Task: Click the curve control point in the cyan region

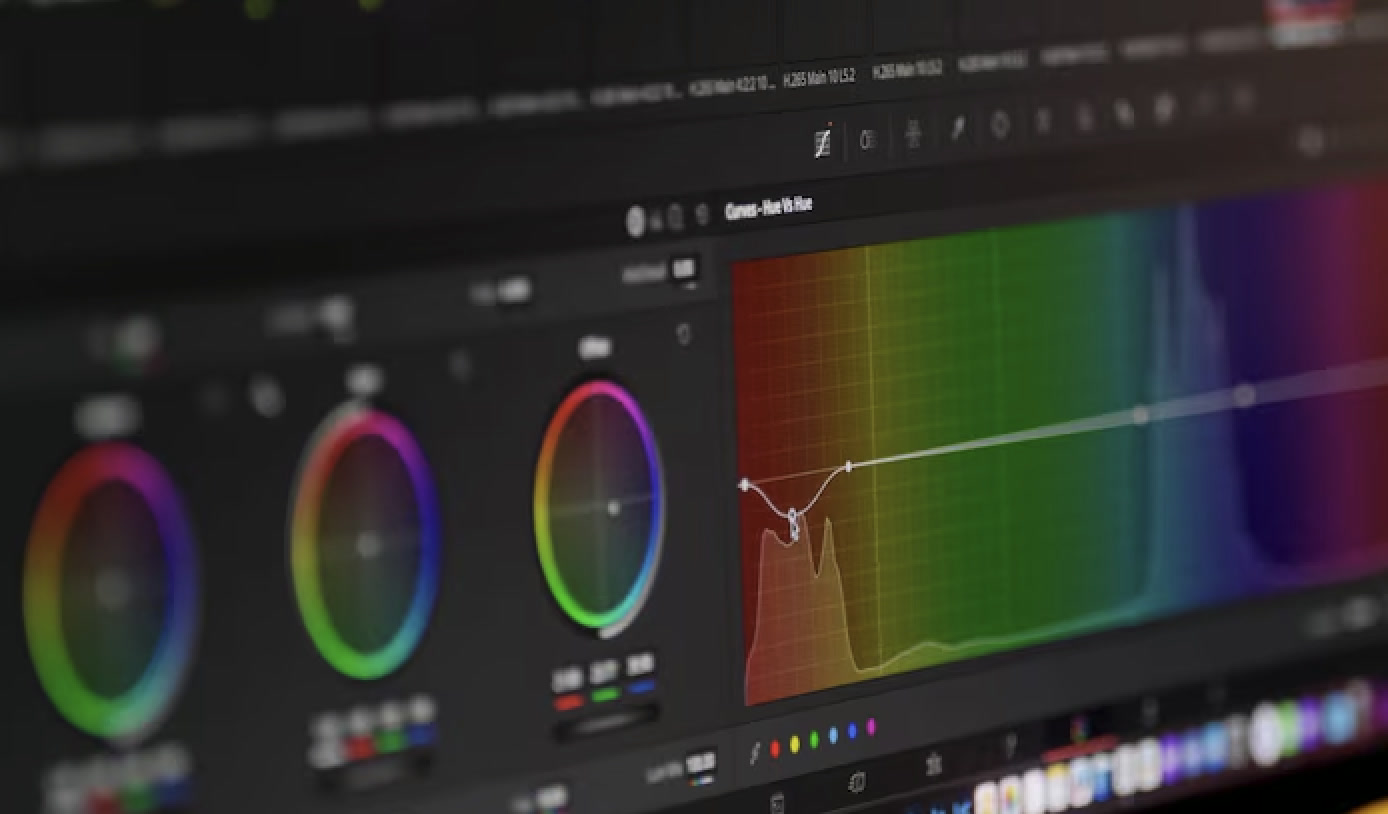Action: pos(1140,413)
